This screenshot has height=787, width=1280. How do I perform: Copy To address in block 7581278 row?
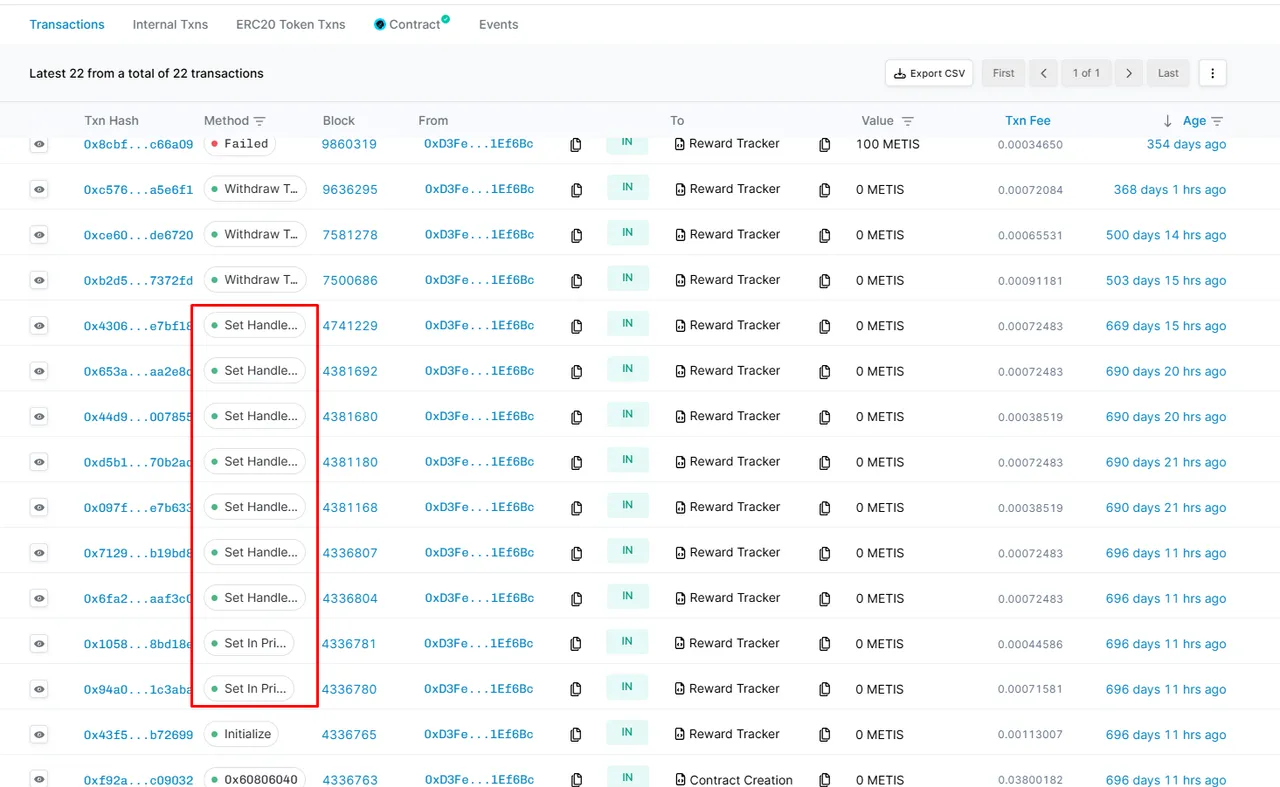(824, 235)
